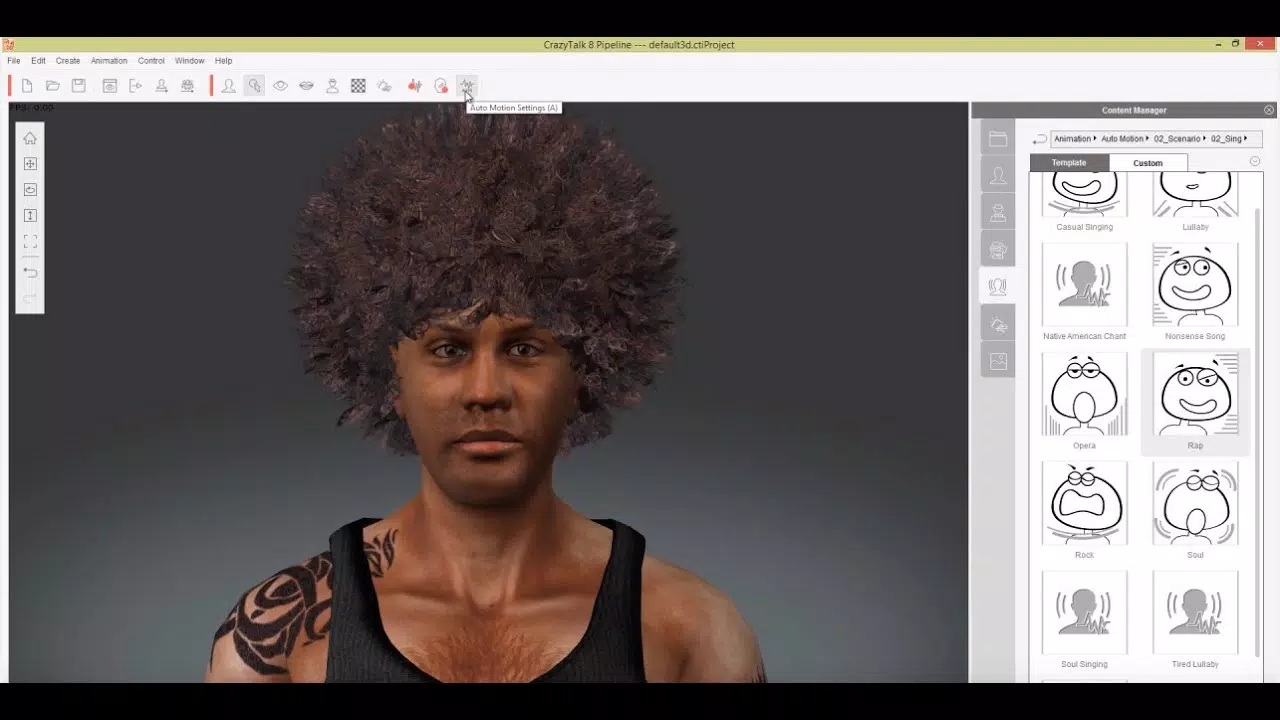Expand the 02_Sing breadcrumb arrow
This screenshot has width=1280, height=720.
pos(1246,139)
